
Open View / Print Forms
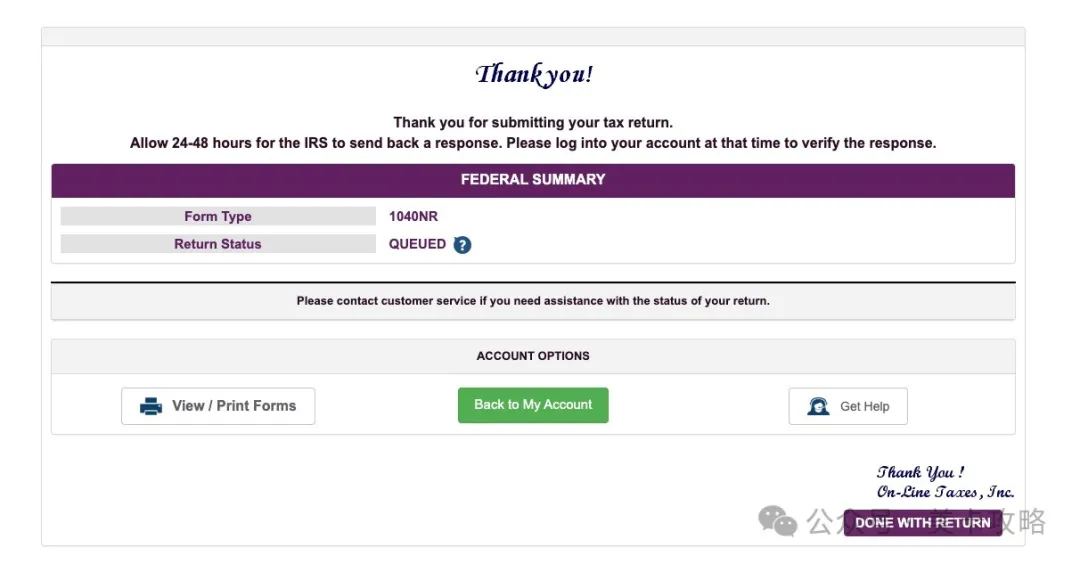tap(218, 406)
